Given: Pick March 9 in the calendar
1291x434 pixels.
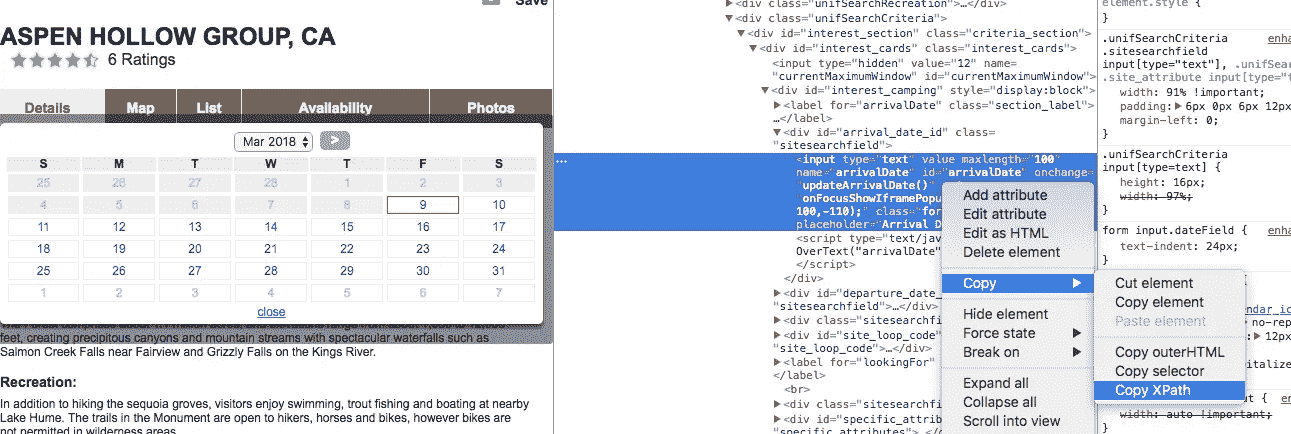Looking at the screenshot, I should (423, 205).
